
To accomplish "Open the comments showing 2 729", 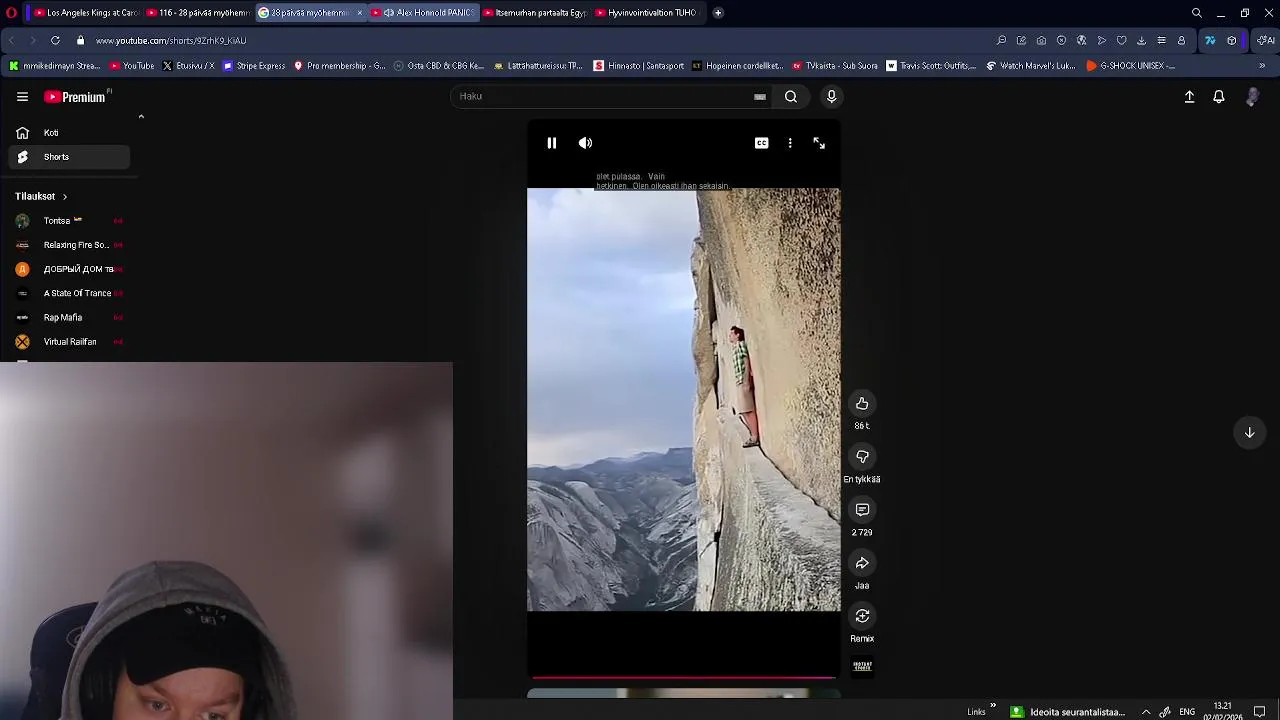I will coord(862,510).
